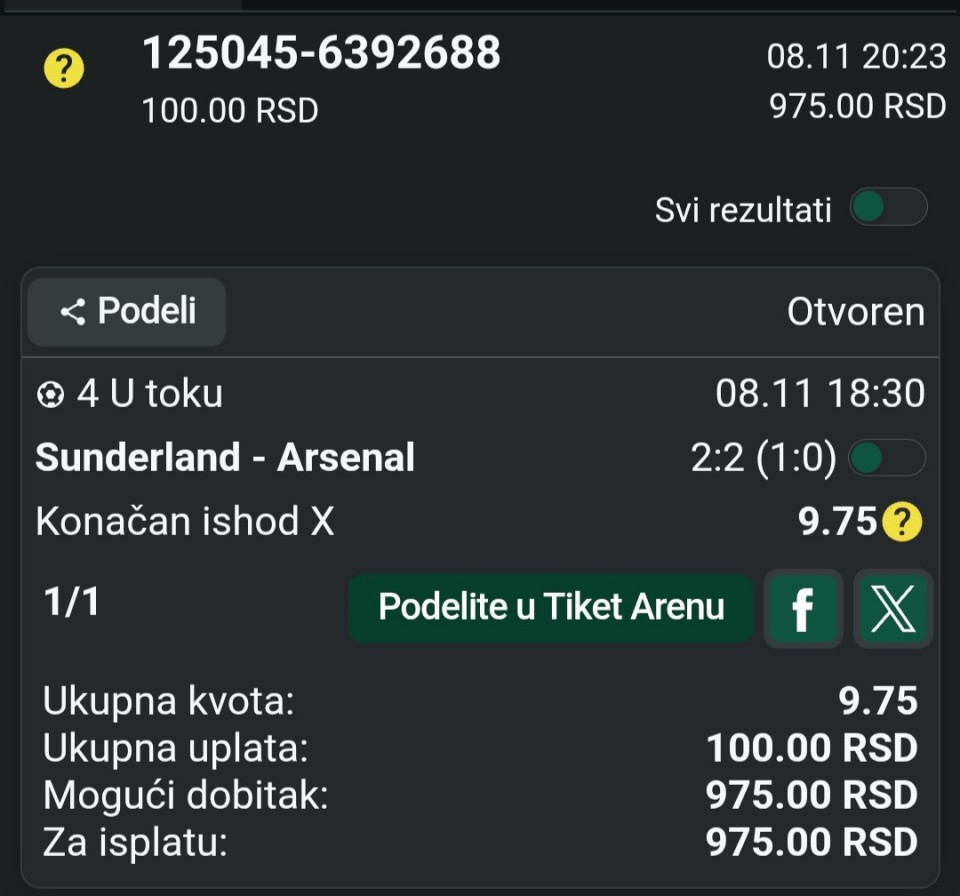Select ticket number 125045-6392688
Screen dimensions: 960x896
click(321, 53)
